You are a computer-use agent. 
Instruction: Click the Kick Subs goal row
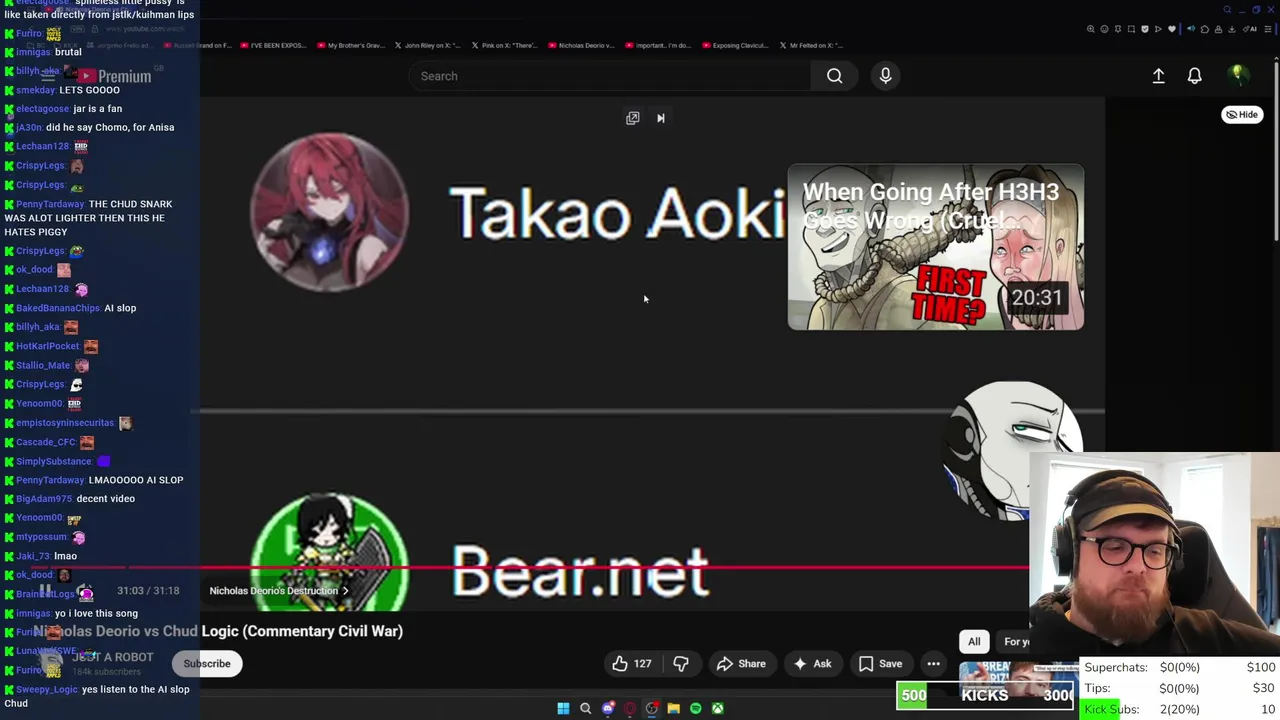(x=1180, y=709)
